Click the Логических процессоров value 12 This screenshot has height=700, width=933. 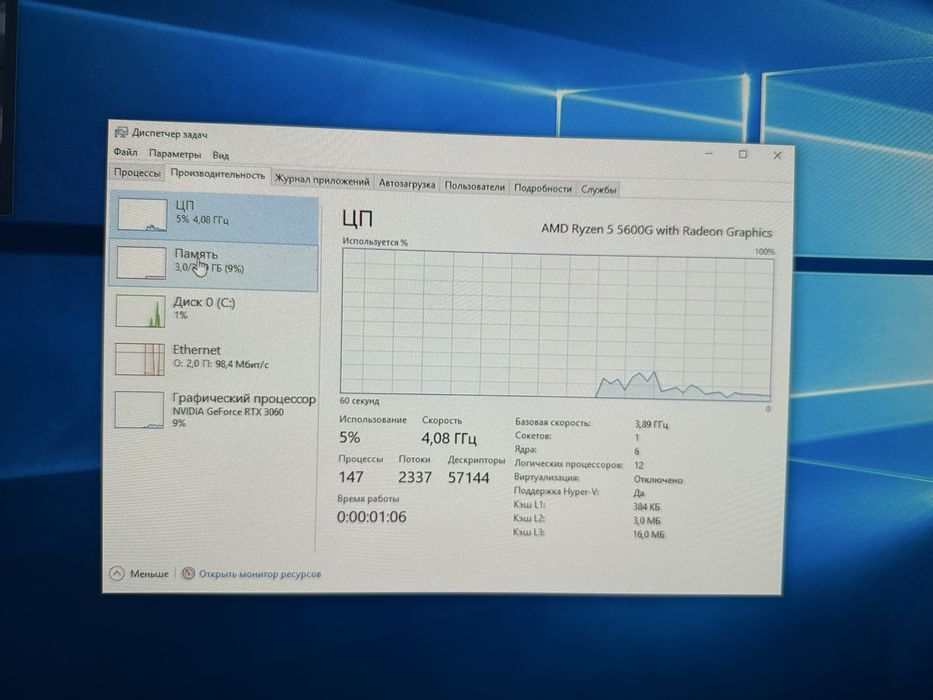pos(638,465)
